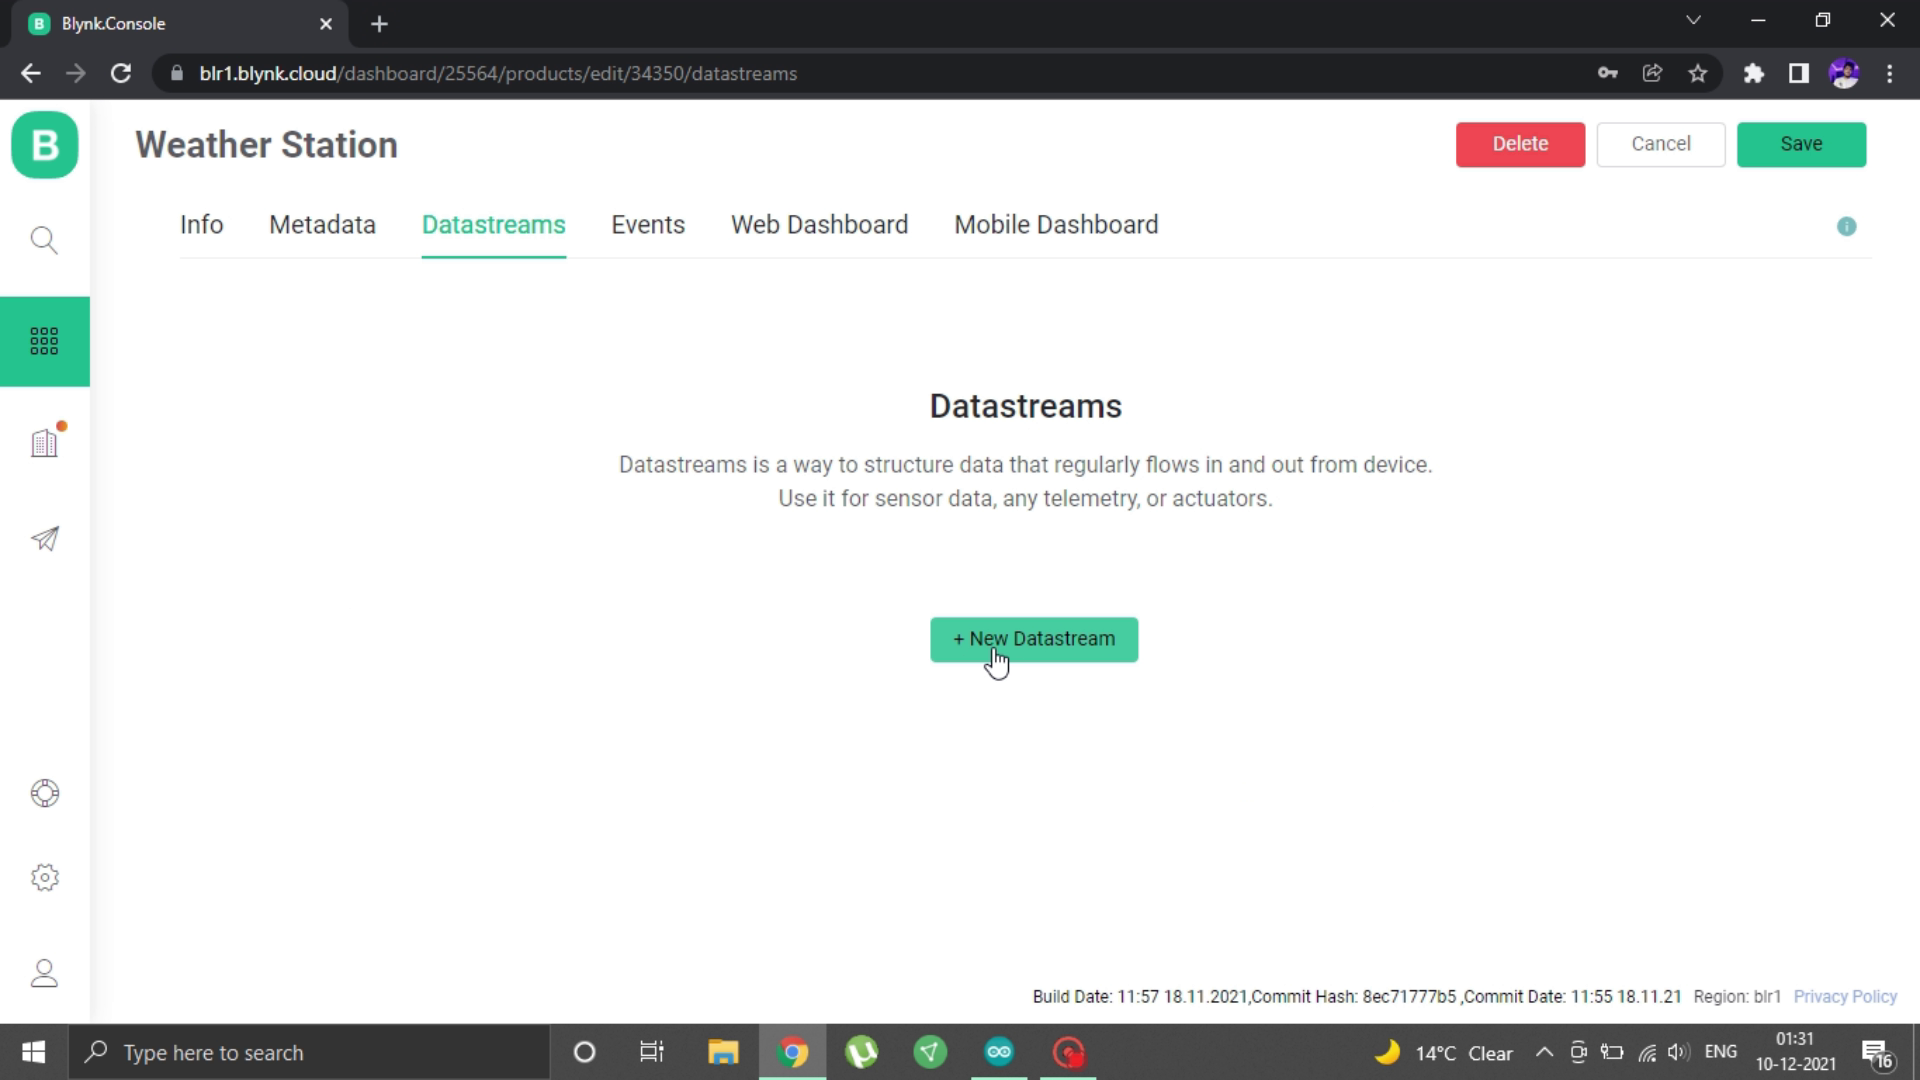The image size is (1920, 1080).
Task: Go to the Mobile Dashboard tab
Action: 1056,225
